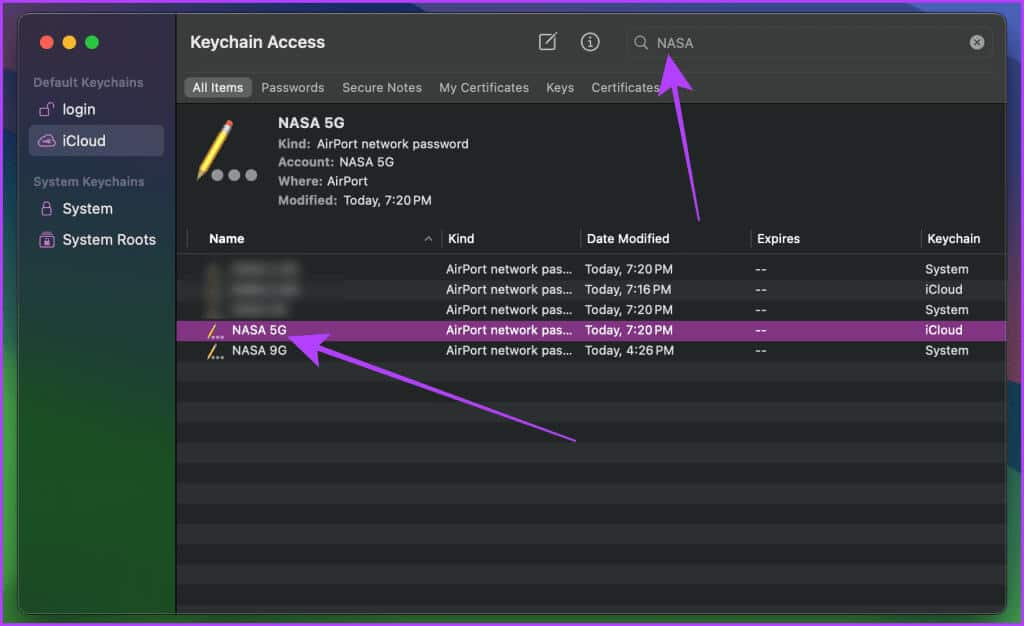Select the System keychain
The width and height of the screenshot is (1024, 626).
point(96,209)
